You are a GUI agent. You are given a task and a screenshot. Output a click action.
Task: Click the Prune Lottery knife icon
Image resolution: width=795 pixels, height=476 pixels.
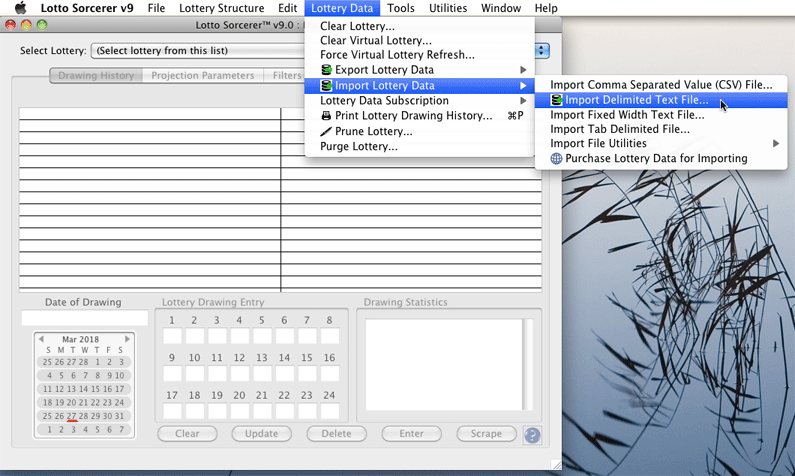point(326,131)
